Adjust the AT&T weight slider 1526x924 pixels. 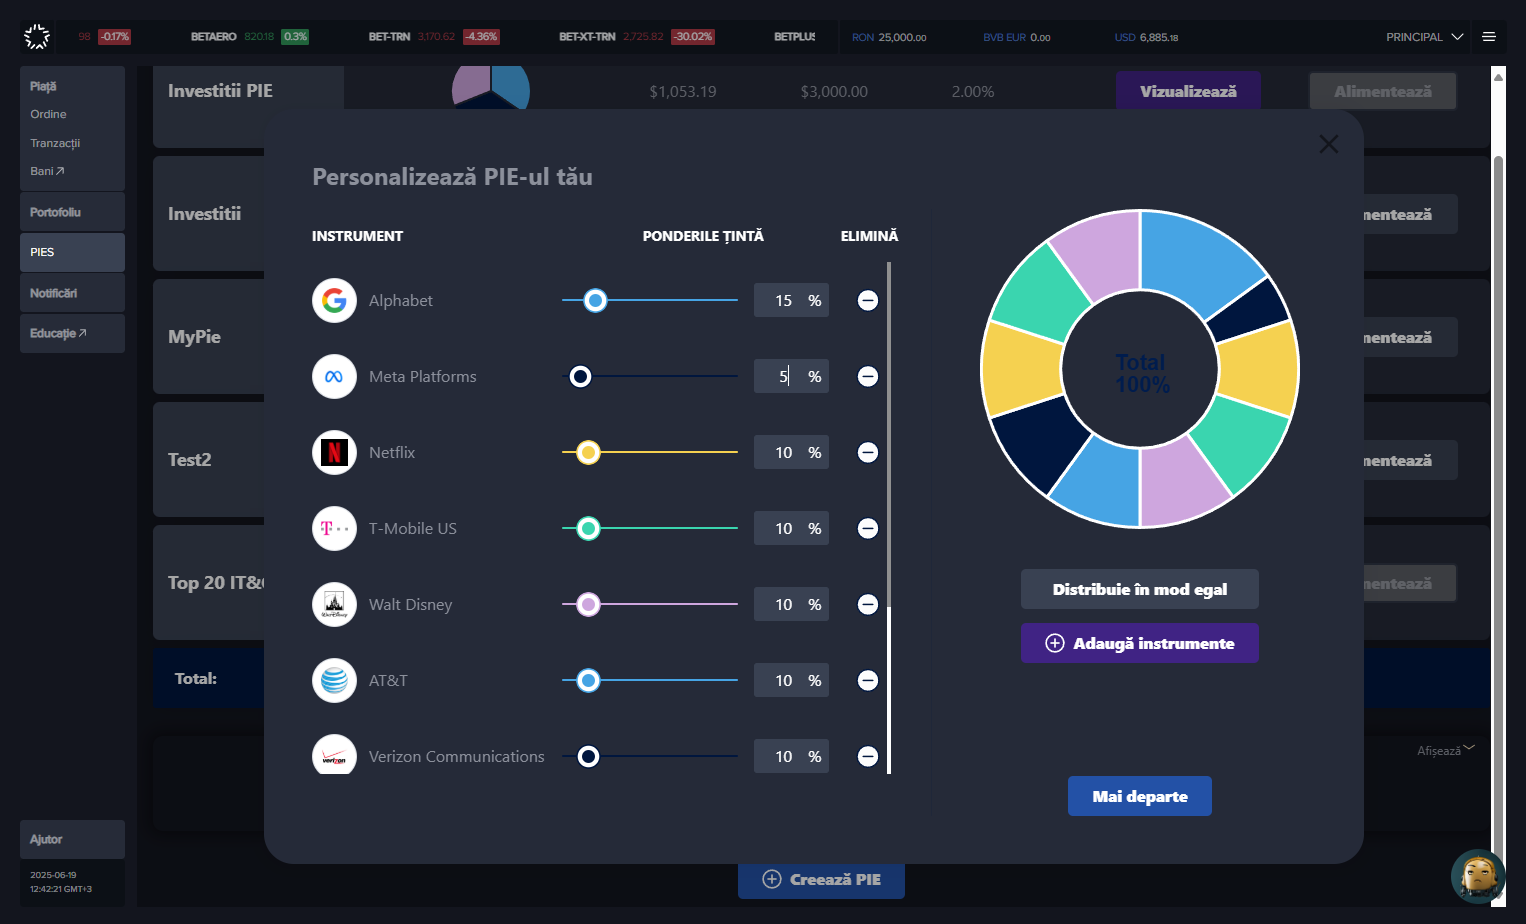(650, 680)
